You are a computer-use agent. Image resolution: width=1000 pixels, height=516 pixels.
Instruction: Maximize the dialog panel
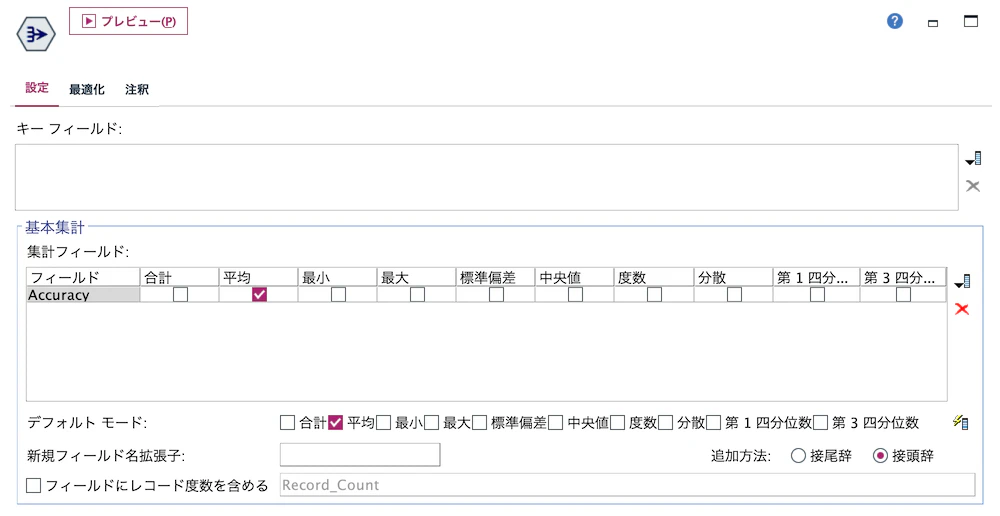(971, 21)
